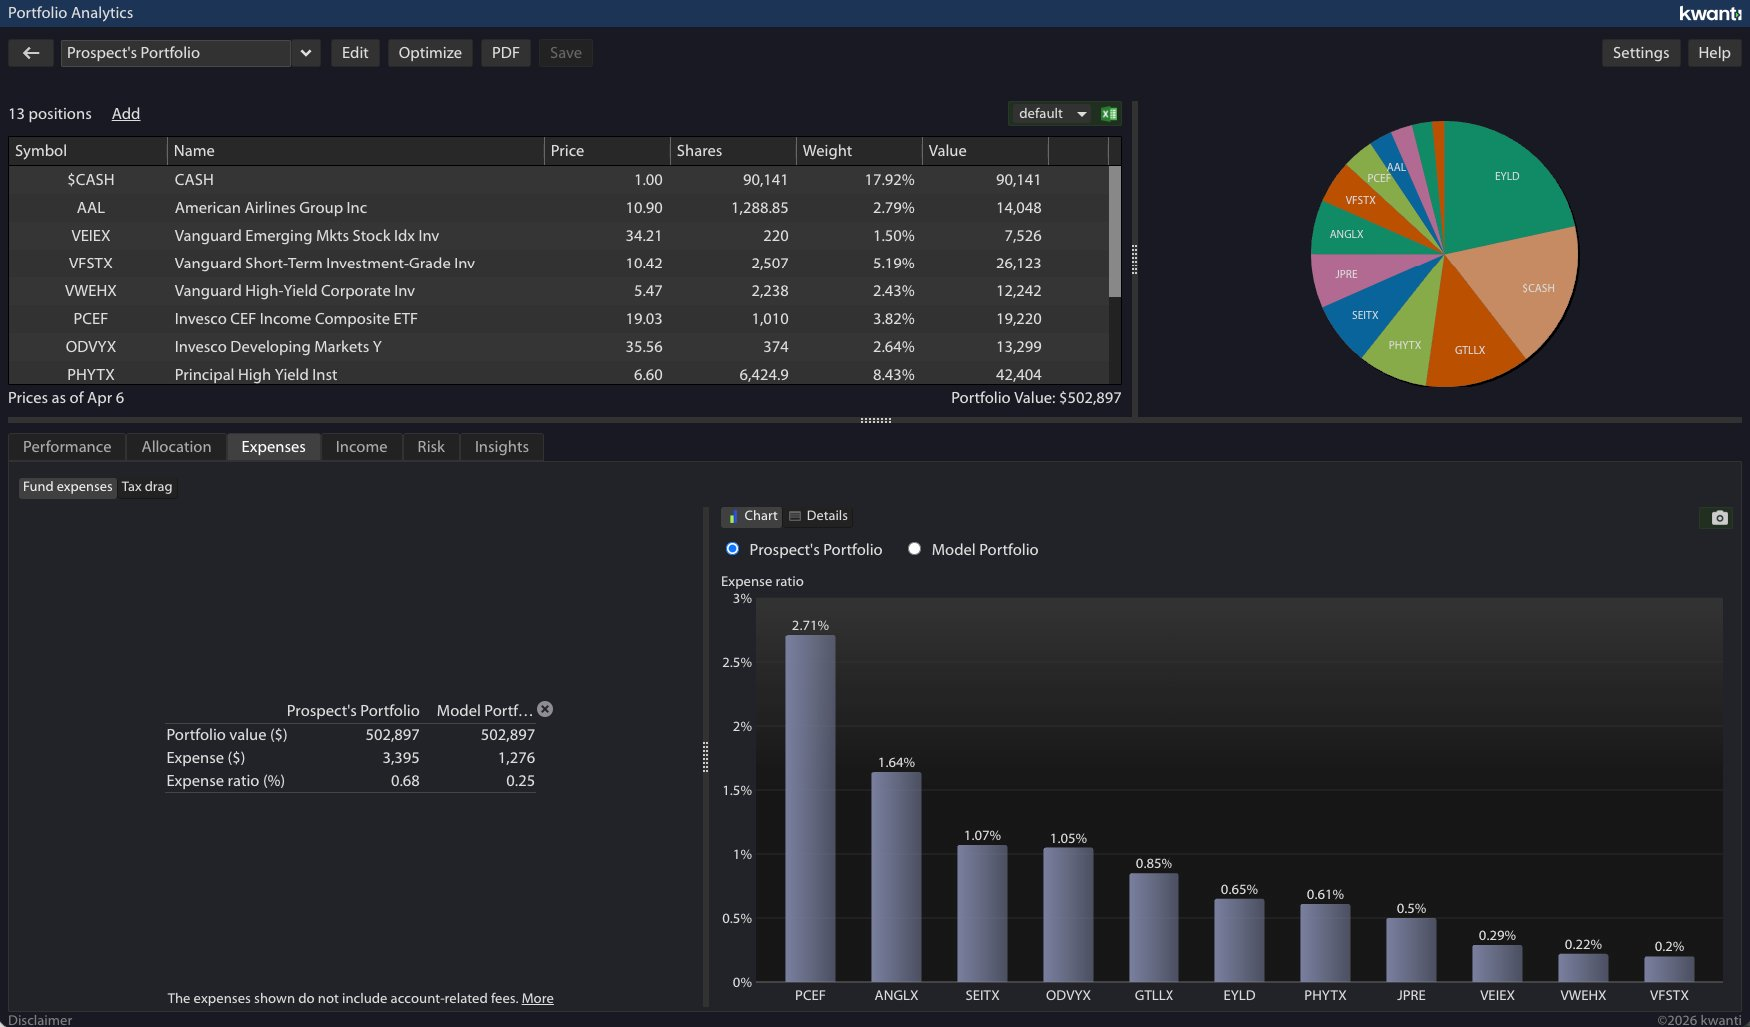Screen dimensions: 1750x1027
Task: Click splitter handle beside the pie chart
Action: point(1134,259)
